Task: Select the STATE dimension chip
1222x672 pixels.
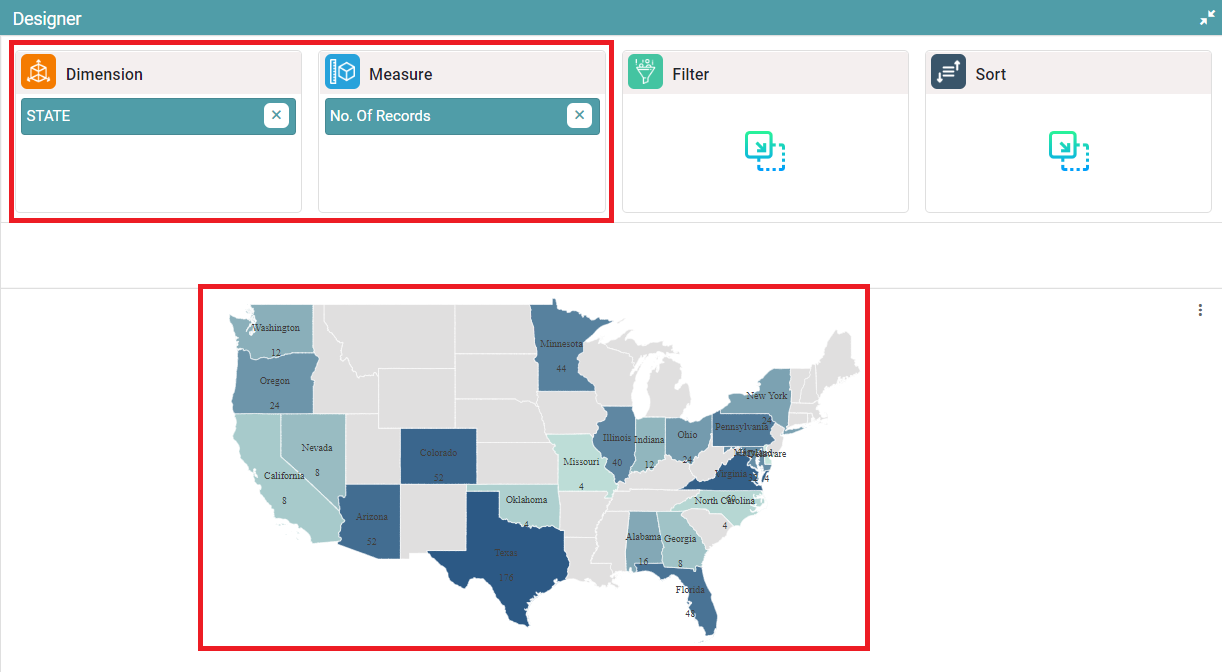Action: coord(140,116)
